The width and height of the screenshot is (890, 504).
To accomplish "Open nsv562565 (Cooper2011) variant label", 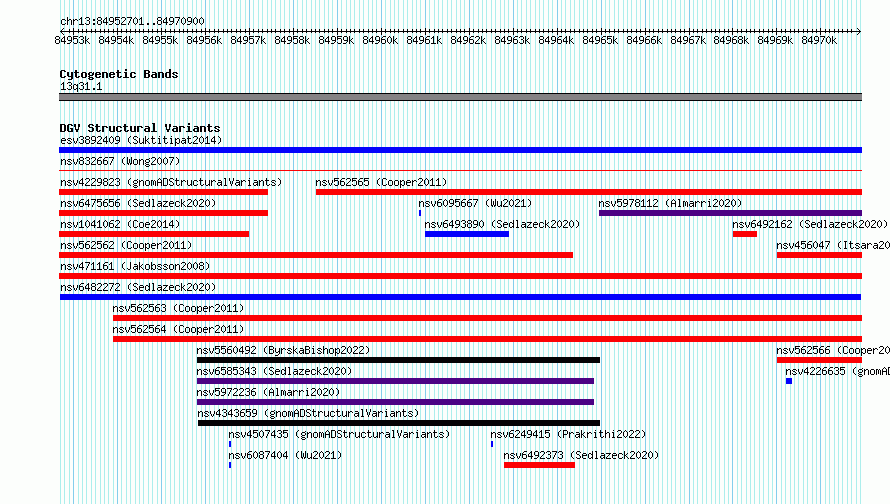I will [x=381, y=182].
